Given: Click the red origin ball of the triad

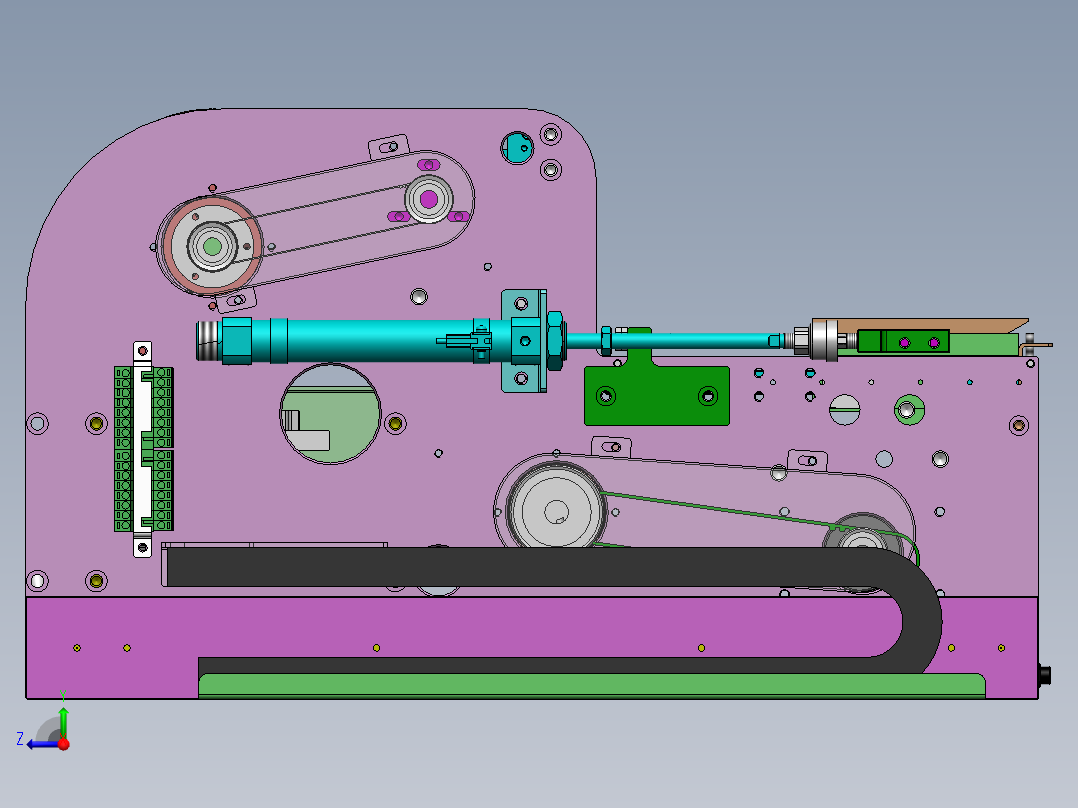Looking at the screenshot, I should click(x=64, y=744).
